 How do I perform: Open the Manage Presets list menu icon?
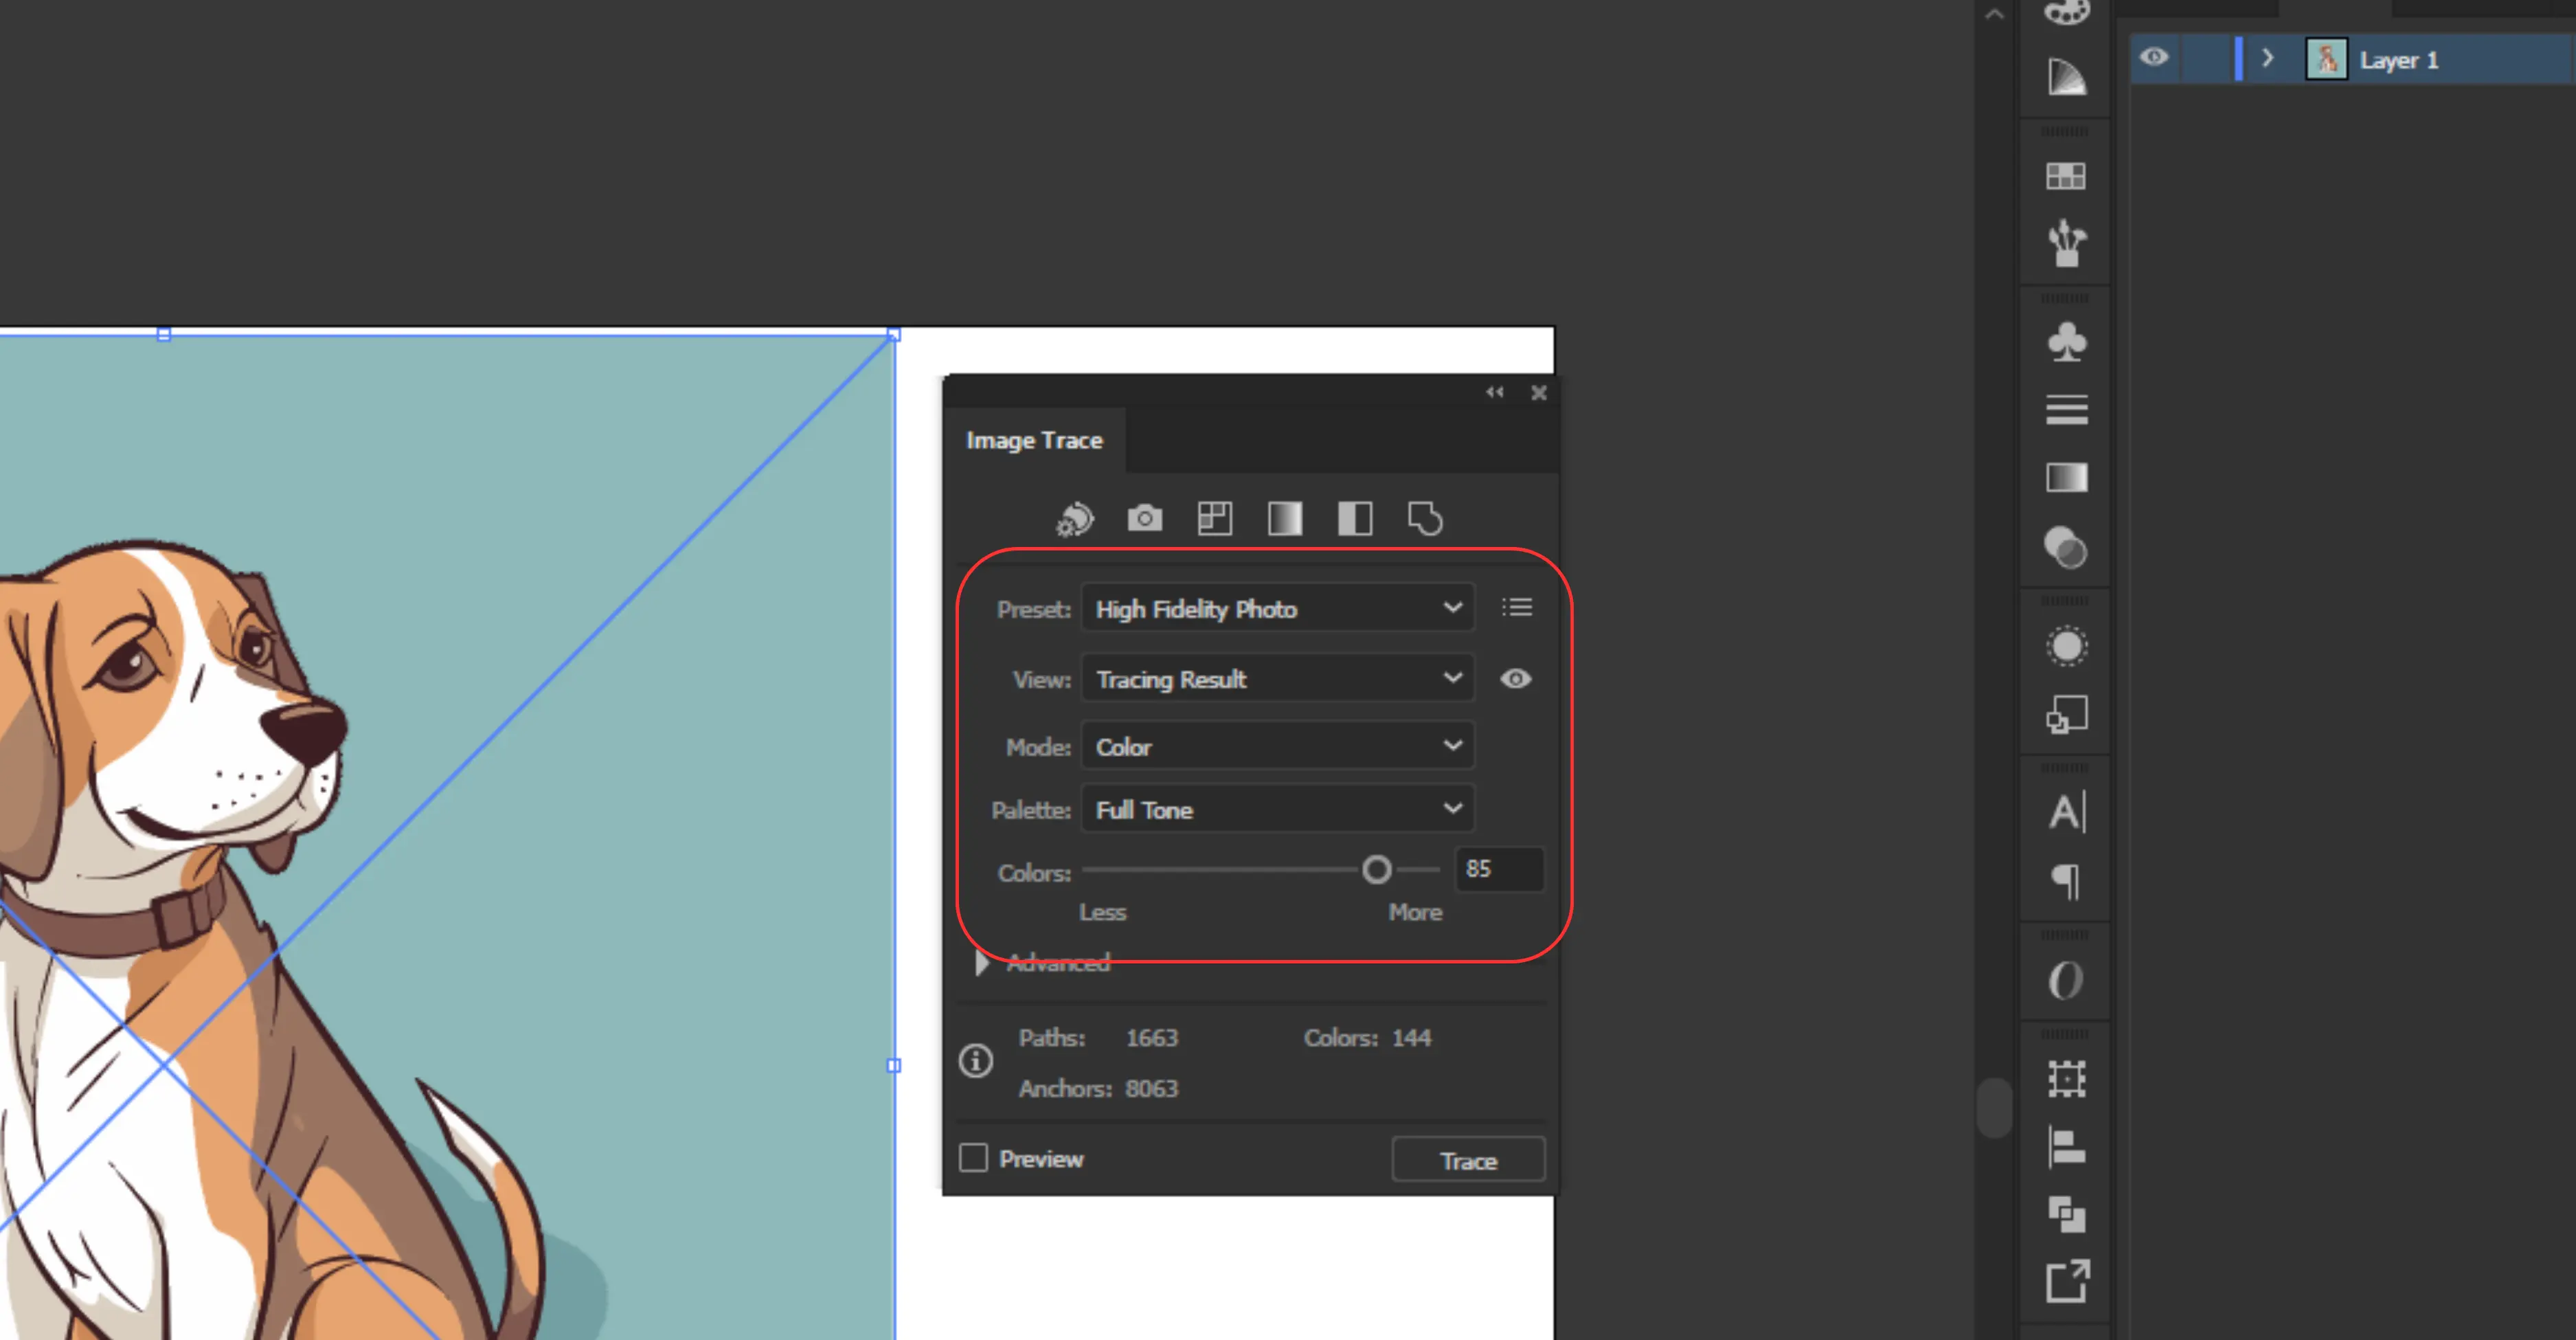coord(1517,607)
